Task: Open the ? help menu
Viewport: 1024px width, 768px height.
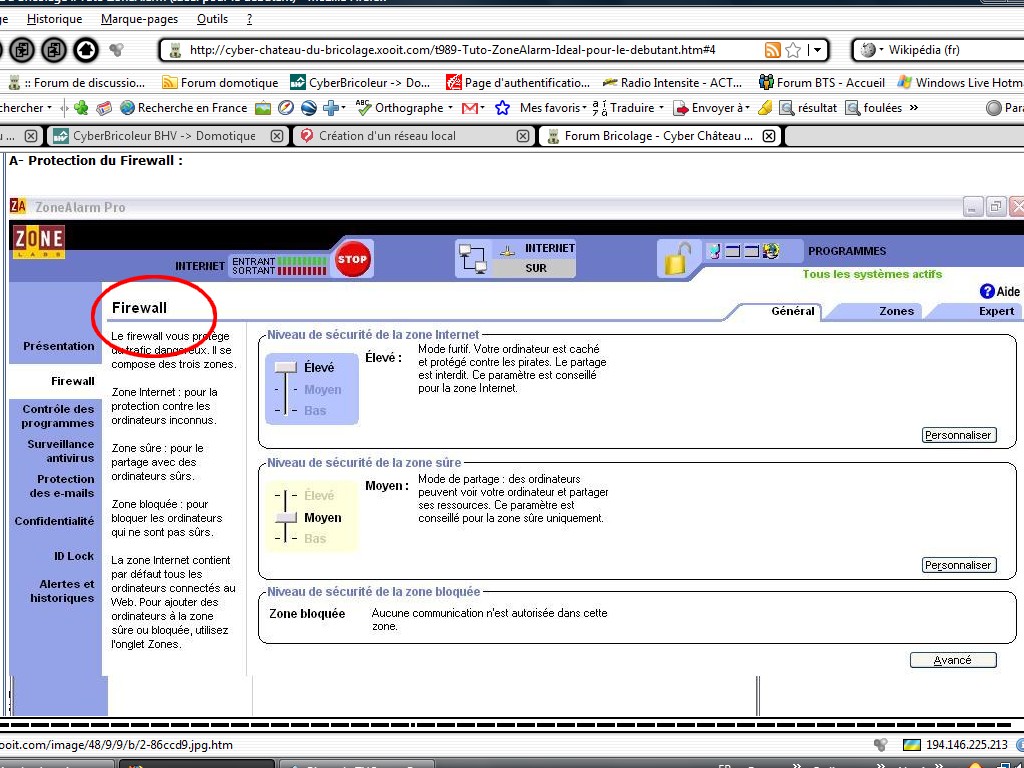Action: [249, 19]
